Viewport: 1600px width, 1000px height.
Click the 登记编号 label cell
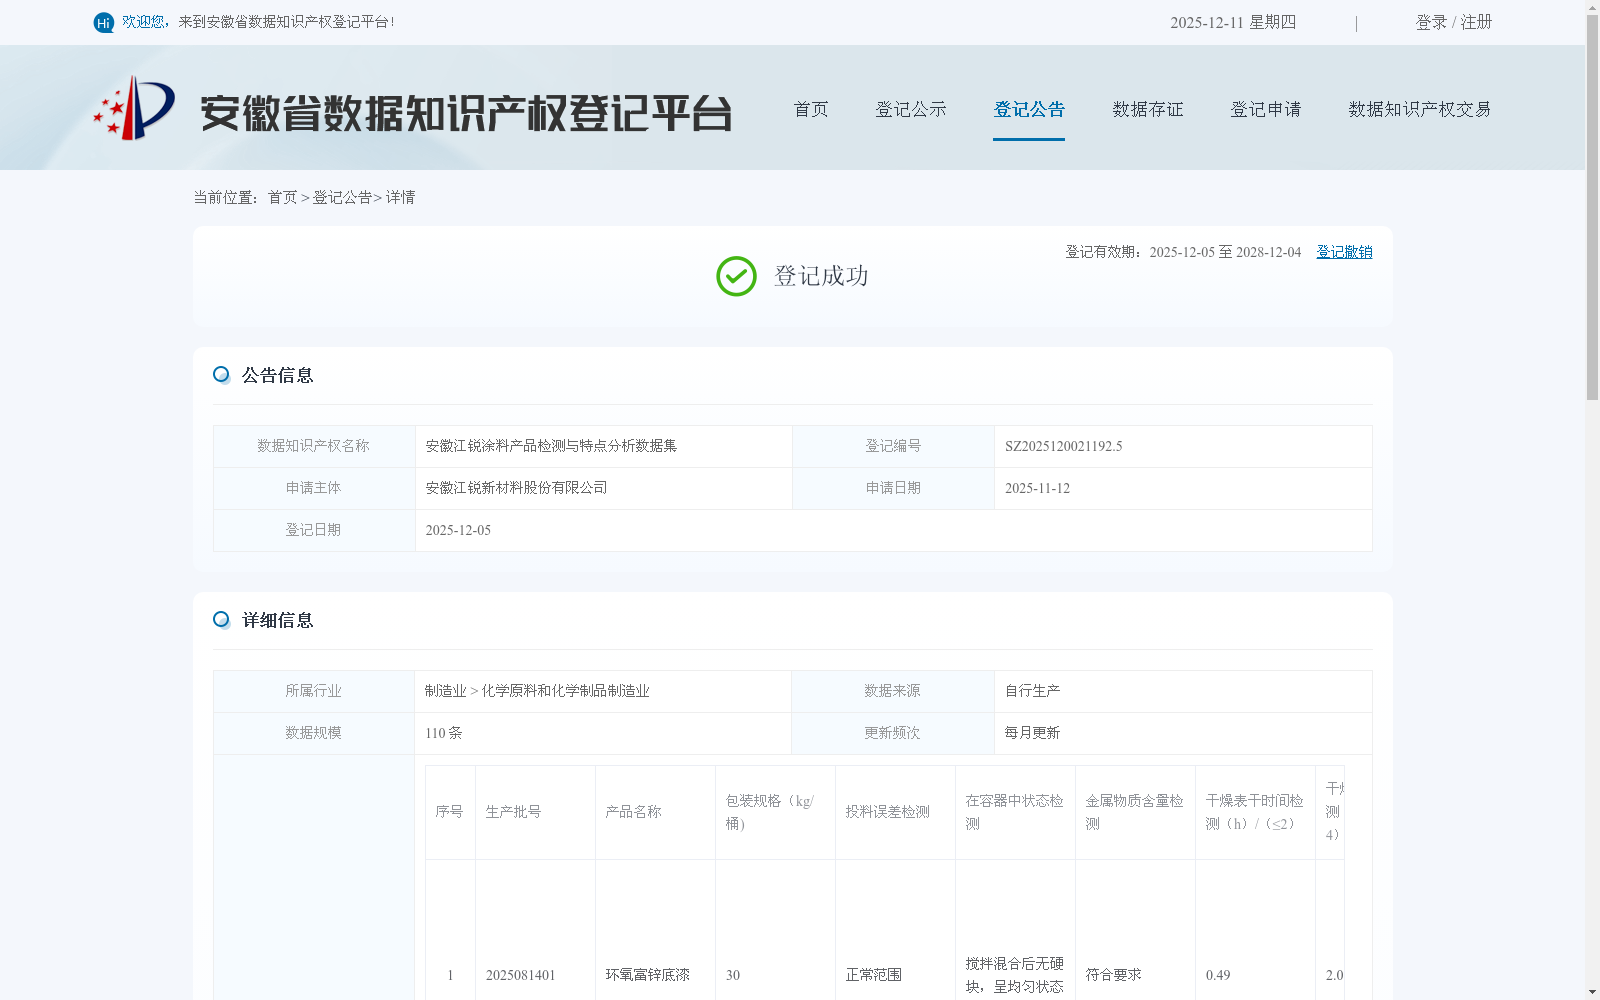893,446
